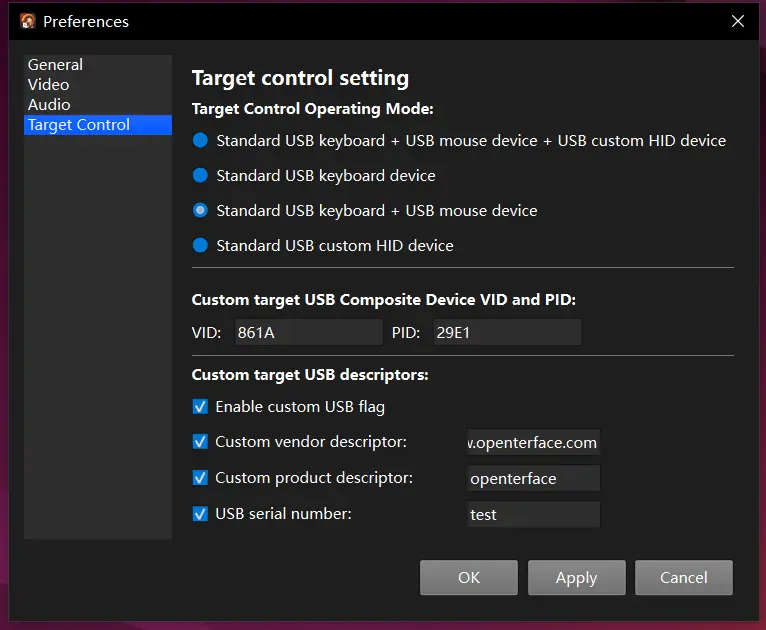Click the product descriptor field 'openterface'

[x=533, y=479]
